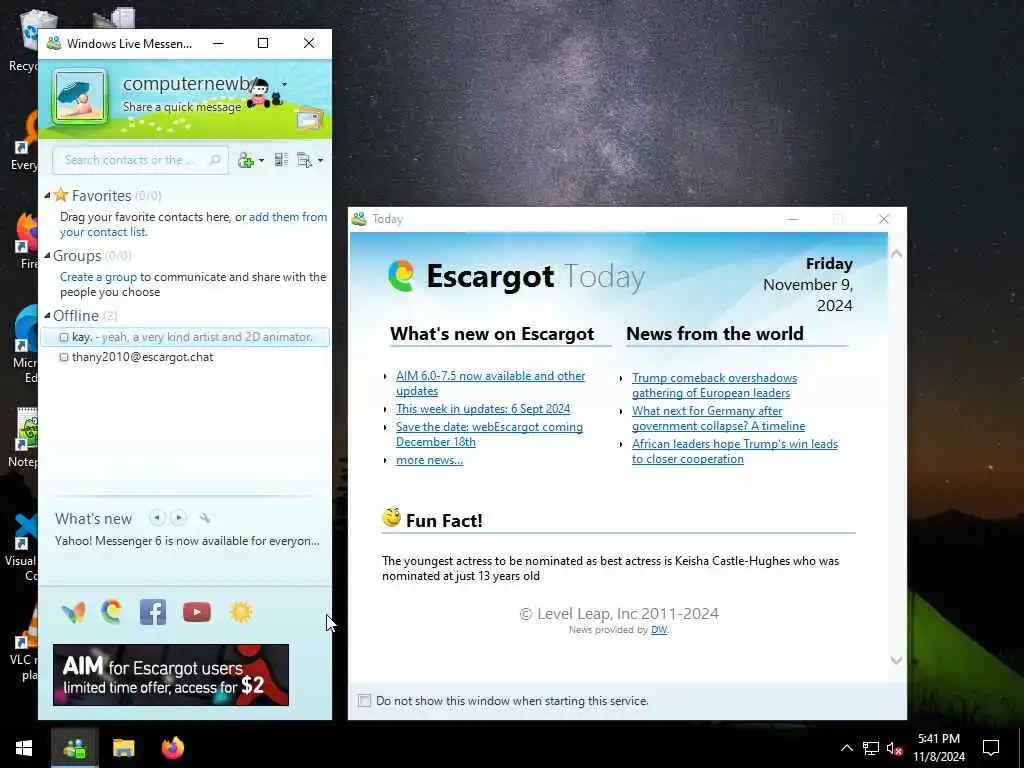Screen dimensions: 1024x768
Task: Click the DW news provider link
Action: pyautogui.click(x=659, y=630)
